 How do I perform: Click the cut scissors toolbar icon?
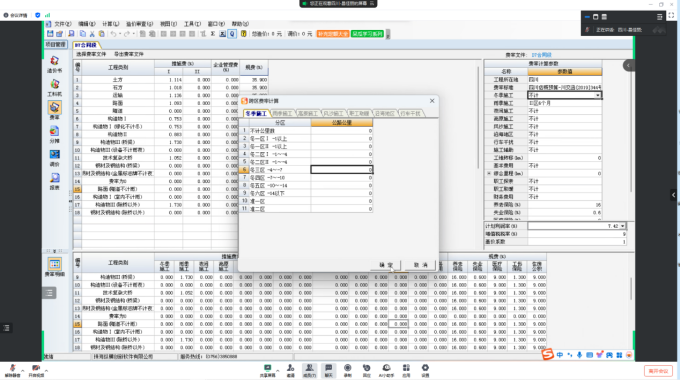(x=92, y=33)
